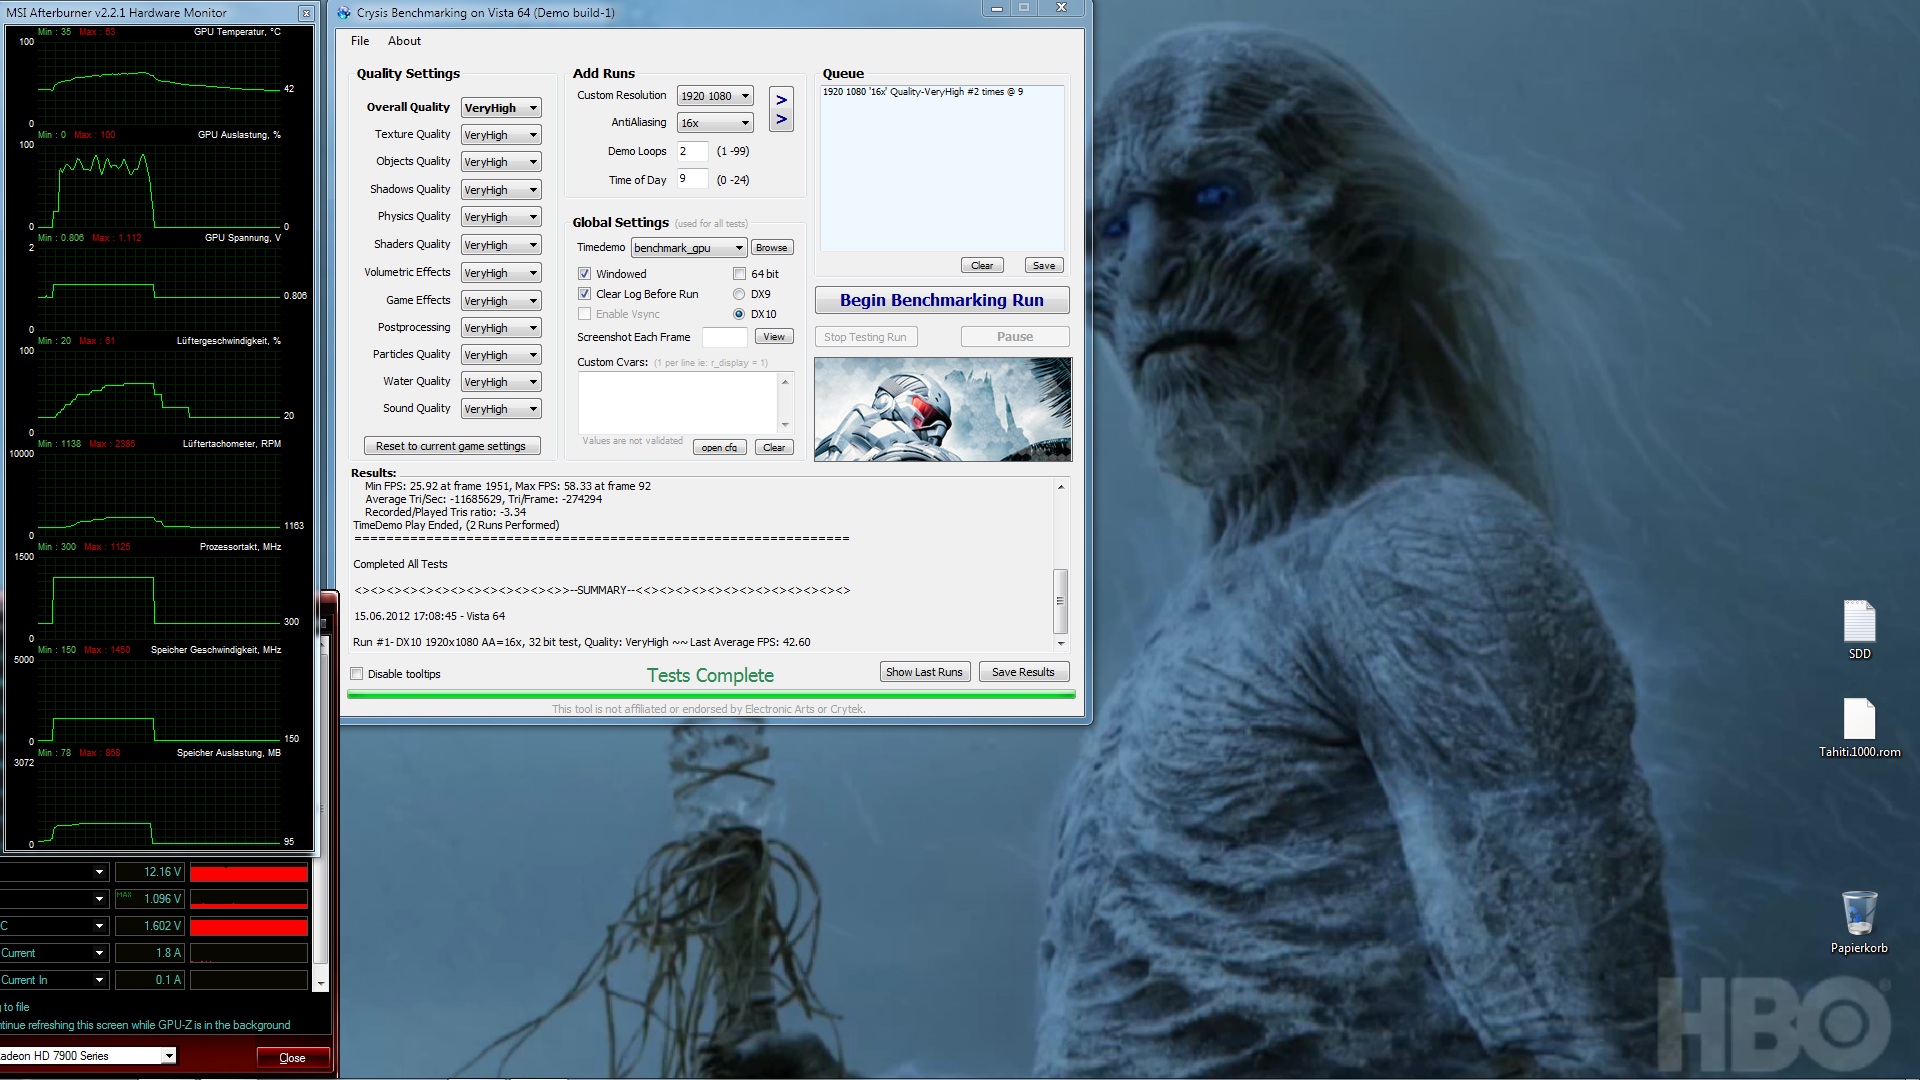This screenshot has width=1920, height=1080.
Task: Toggle the Windowed checkbox
Action: click(585, 274)
